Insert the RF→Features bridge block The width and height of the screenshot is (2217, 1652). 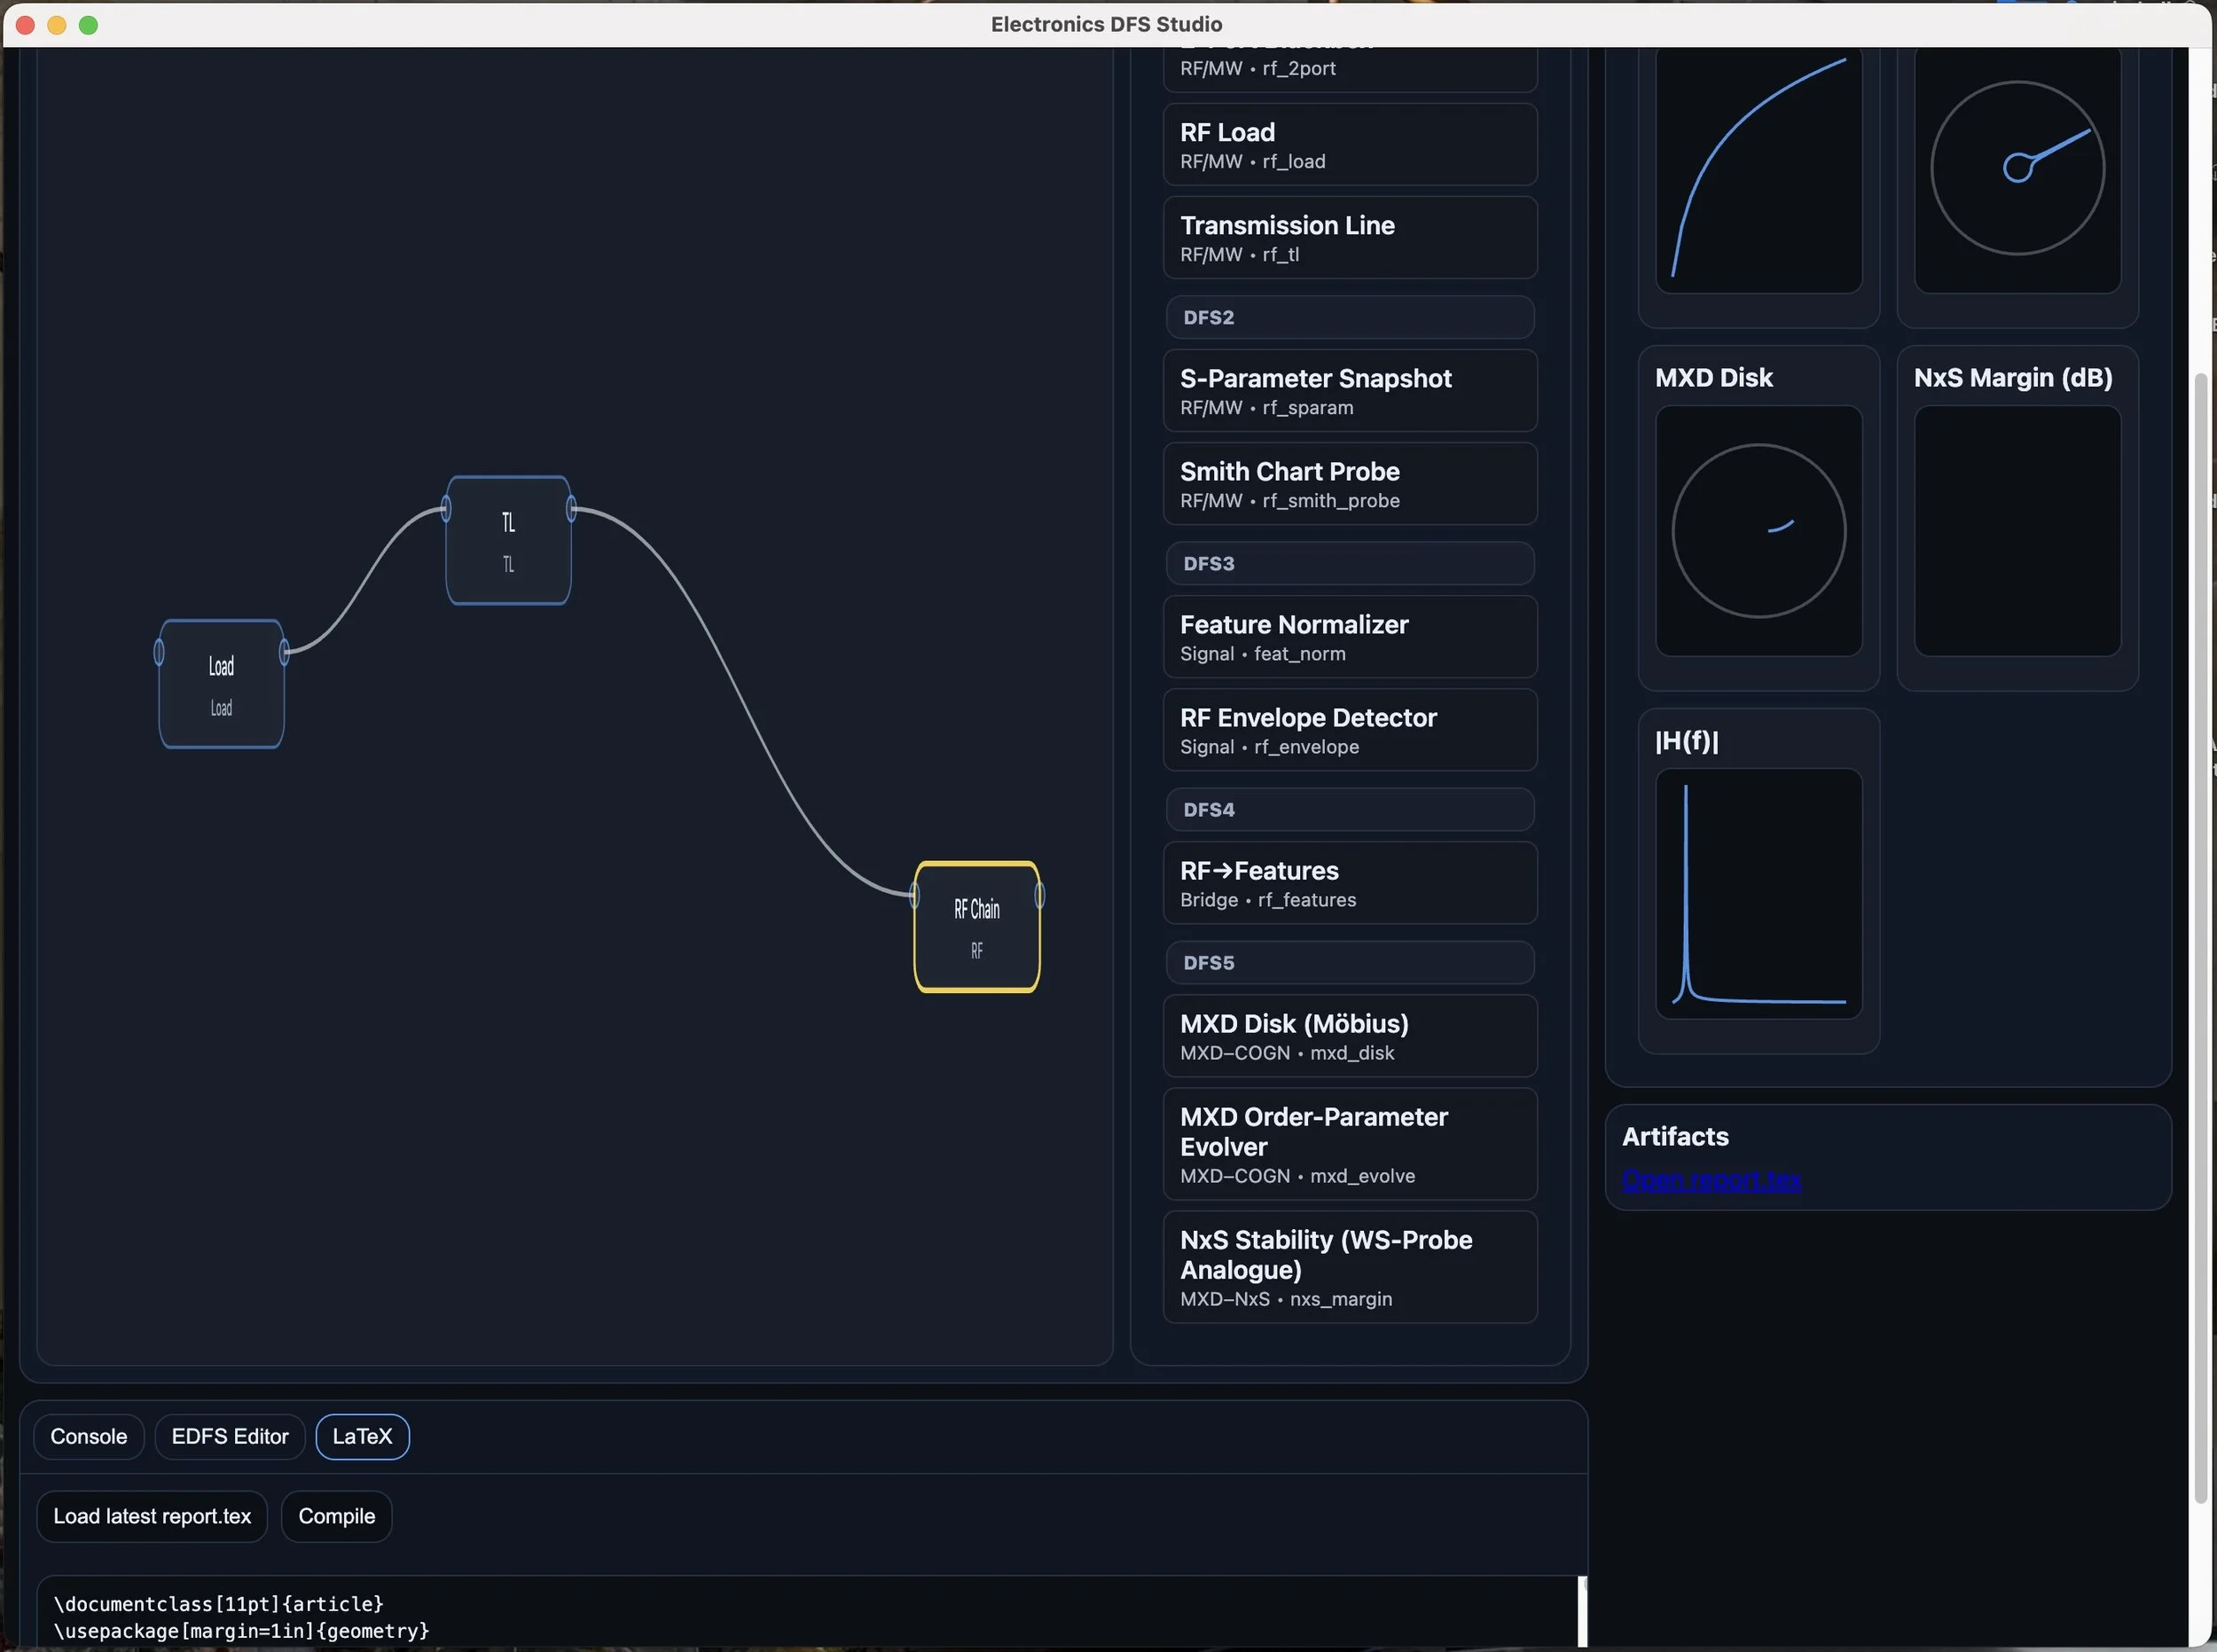1349,882
